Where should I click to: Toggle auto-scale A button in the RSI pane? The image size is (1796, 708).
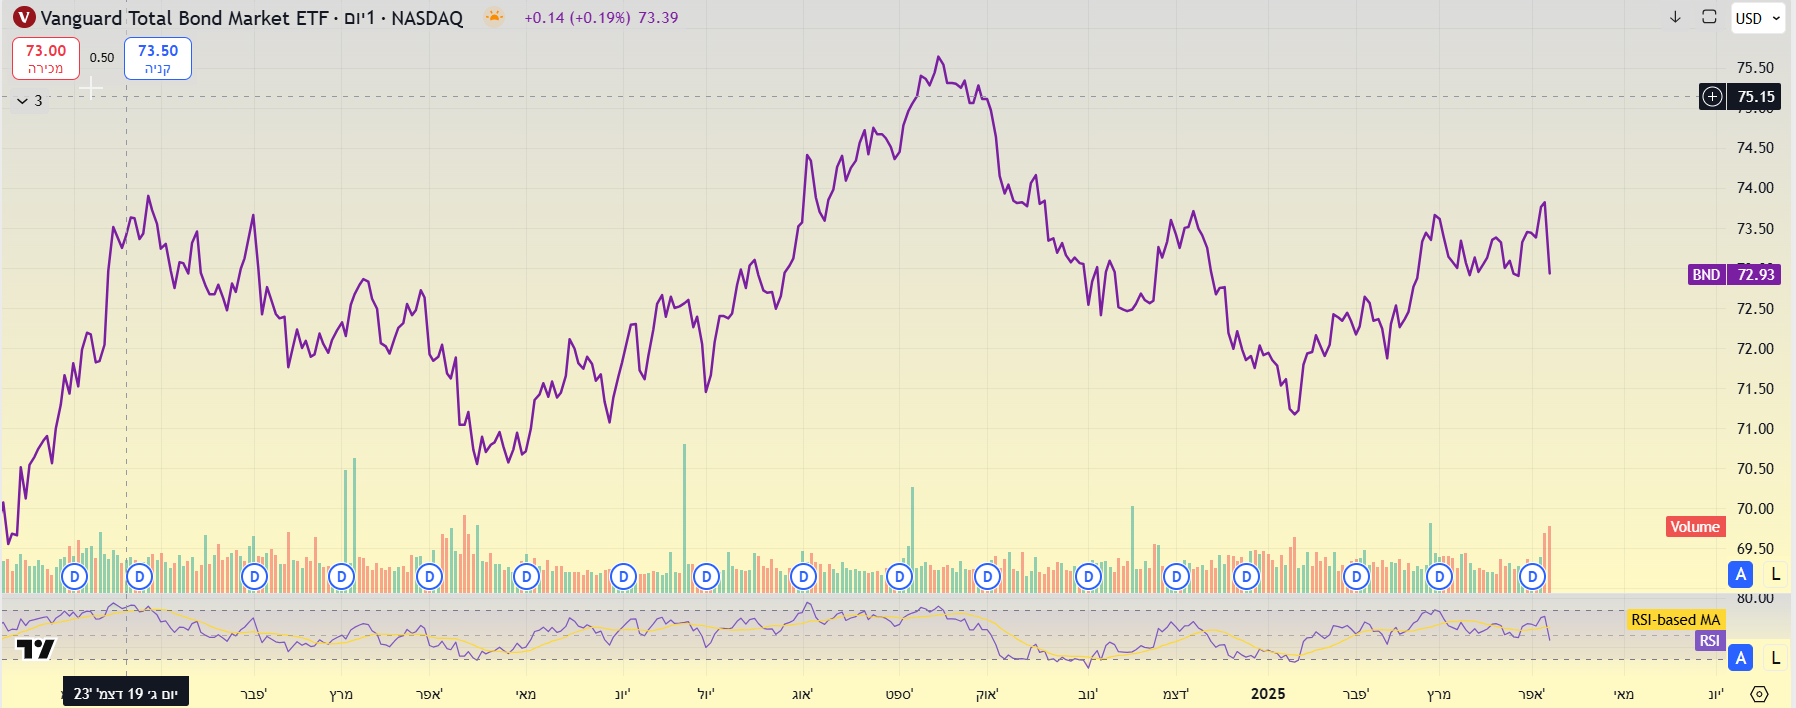[1741, 658]
